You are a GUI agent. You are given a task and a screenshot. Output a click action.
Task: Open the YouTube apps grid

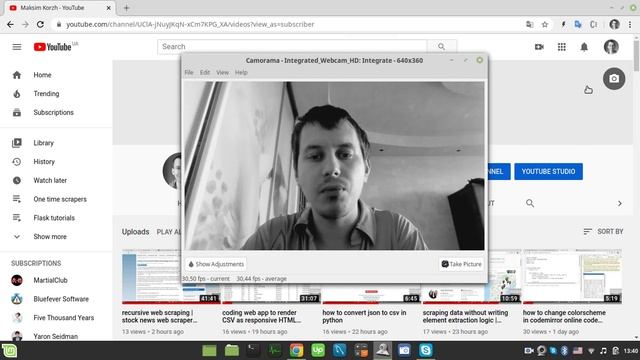tap(562, 47)
